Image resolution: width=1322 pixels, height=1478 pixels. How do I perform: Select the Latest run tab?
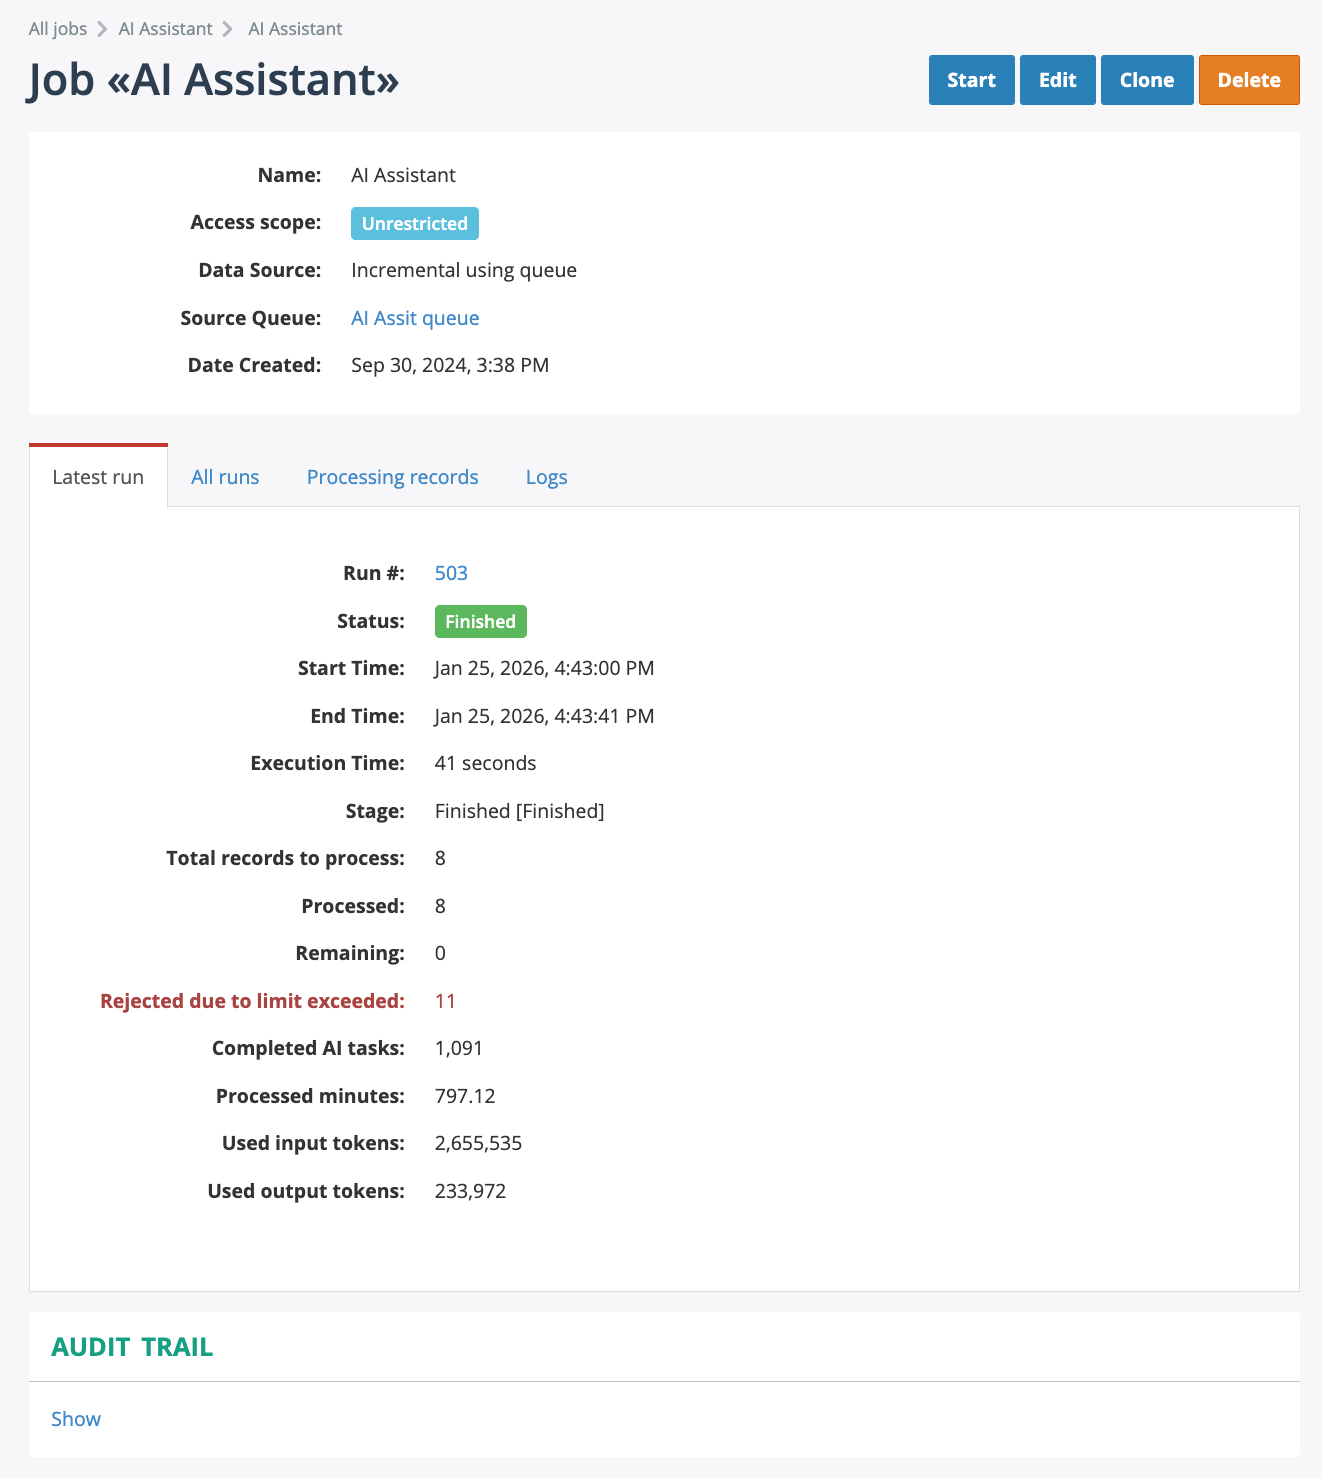pos(98,477)
